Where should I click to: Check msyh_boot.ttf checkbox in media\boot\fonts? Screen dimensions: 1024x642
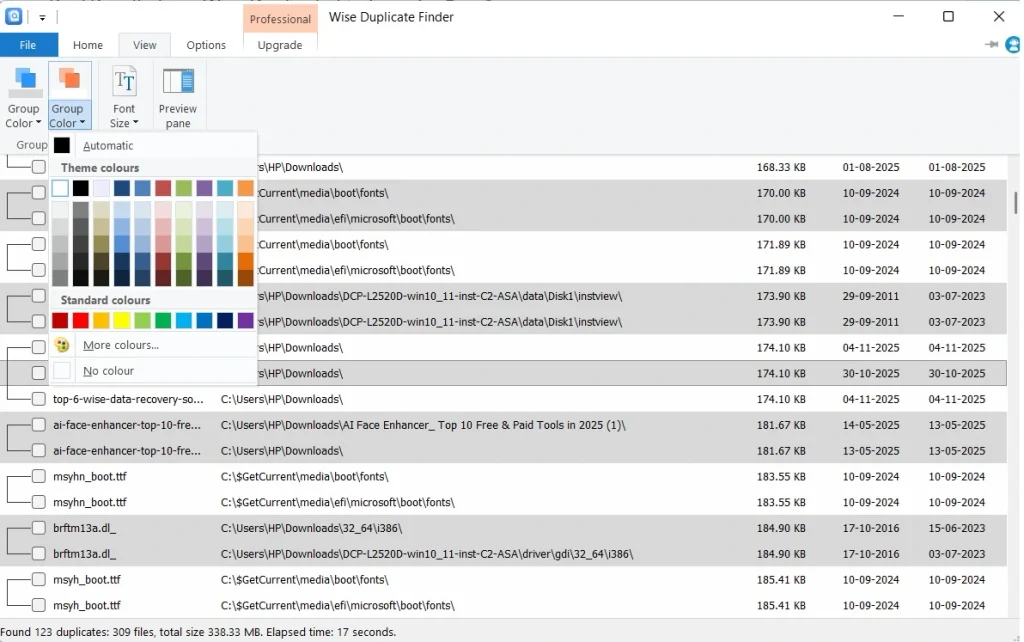pos(39,579)
